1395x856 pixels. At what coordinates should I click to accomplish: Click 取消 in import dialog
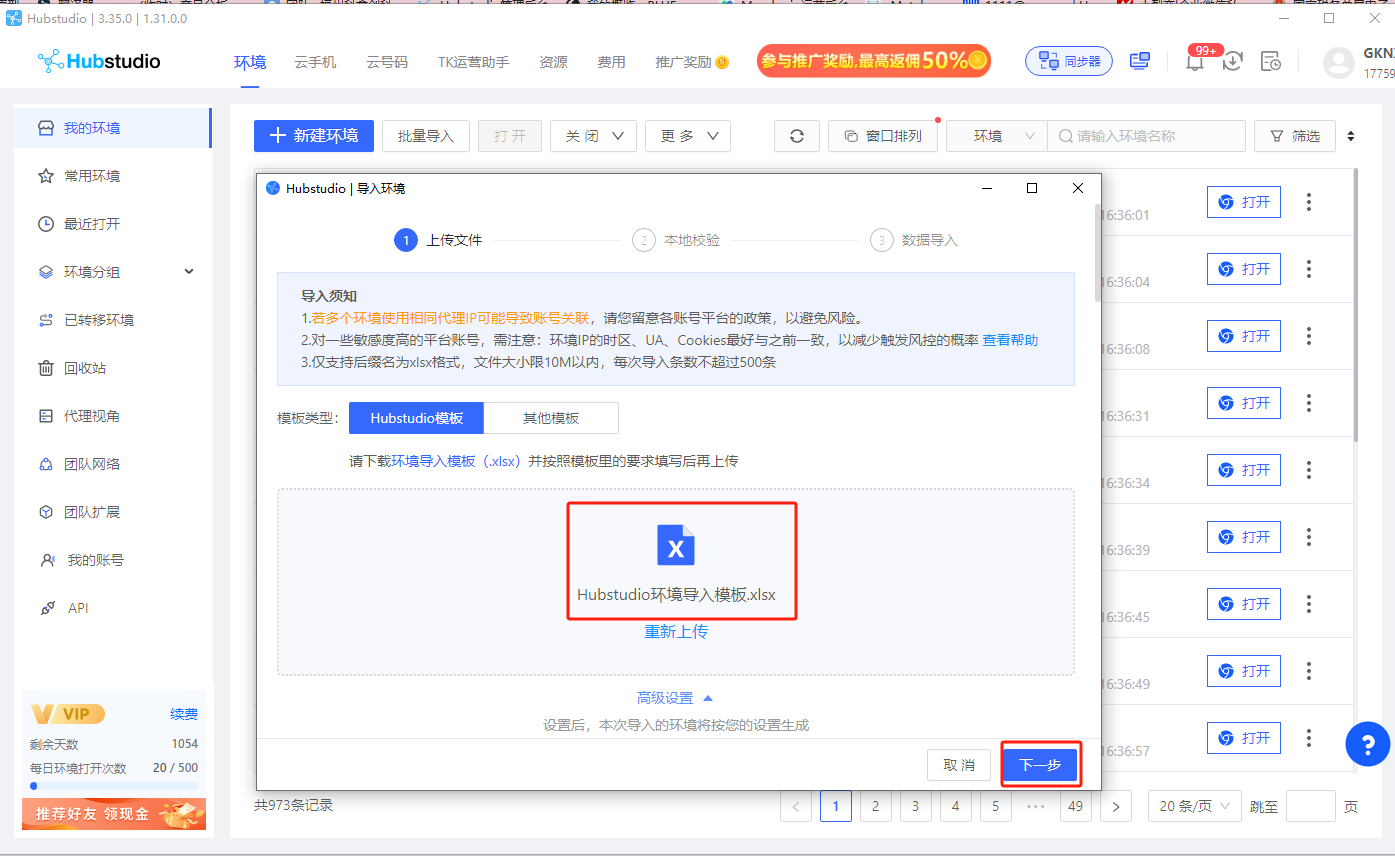[959, 765]
